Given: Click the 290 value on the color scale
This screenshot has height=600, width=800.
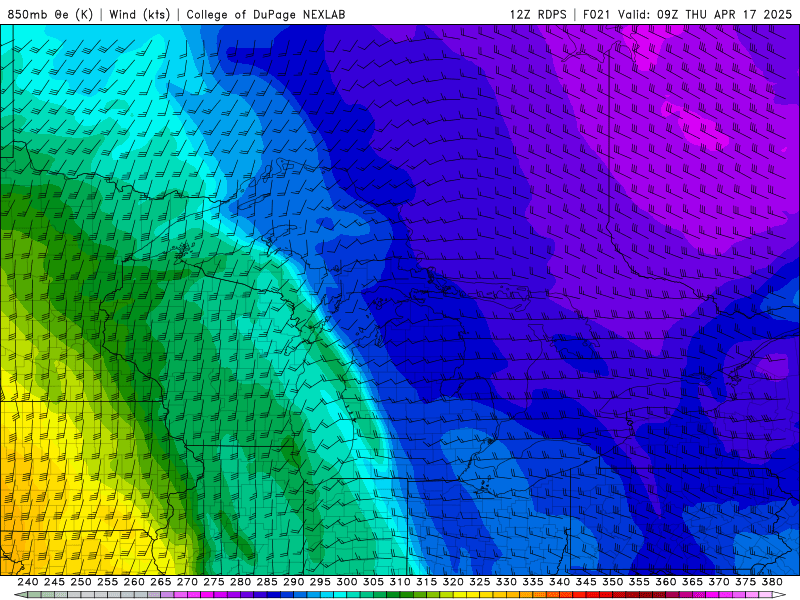Looking at the screenshot, I should 293,582.
